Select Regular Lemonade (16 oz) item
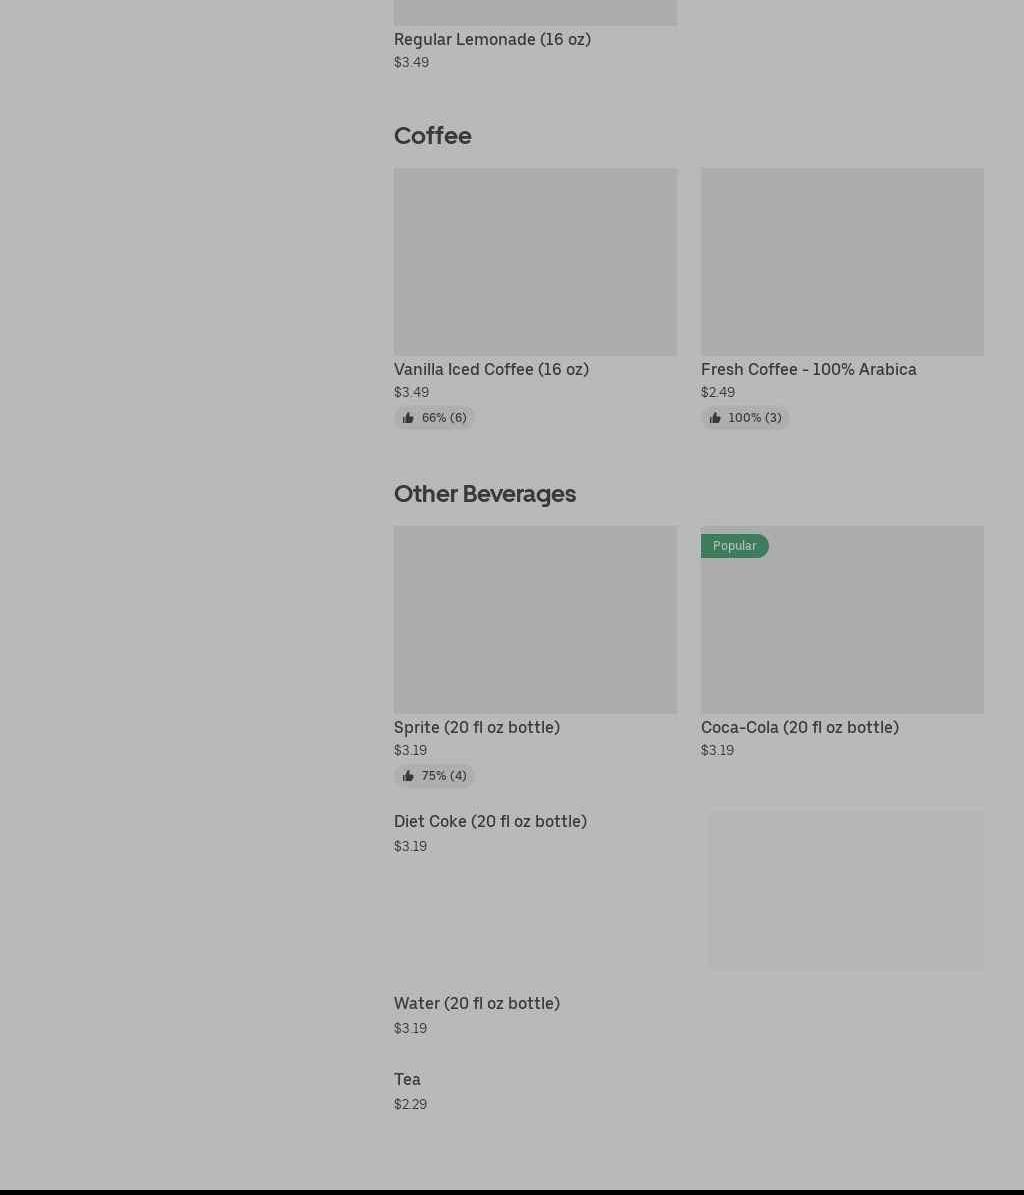Image resolution: width=1024 pixels, height=1195 pixels. (492, 39)
